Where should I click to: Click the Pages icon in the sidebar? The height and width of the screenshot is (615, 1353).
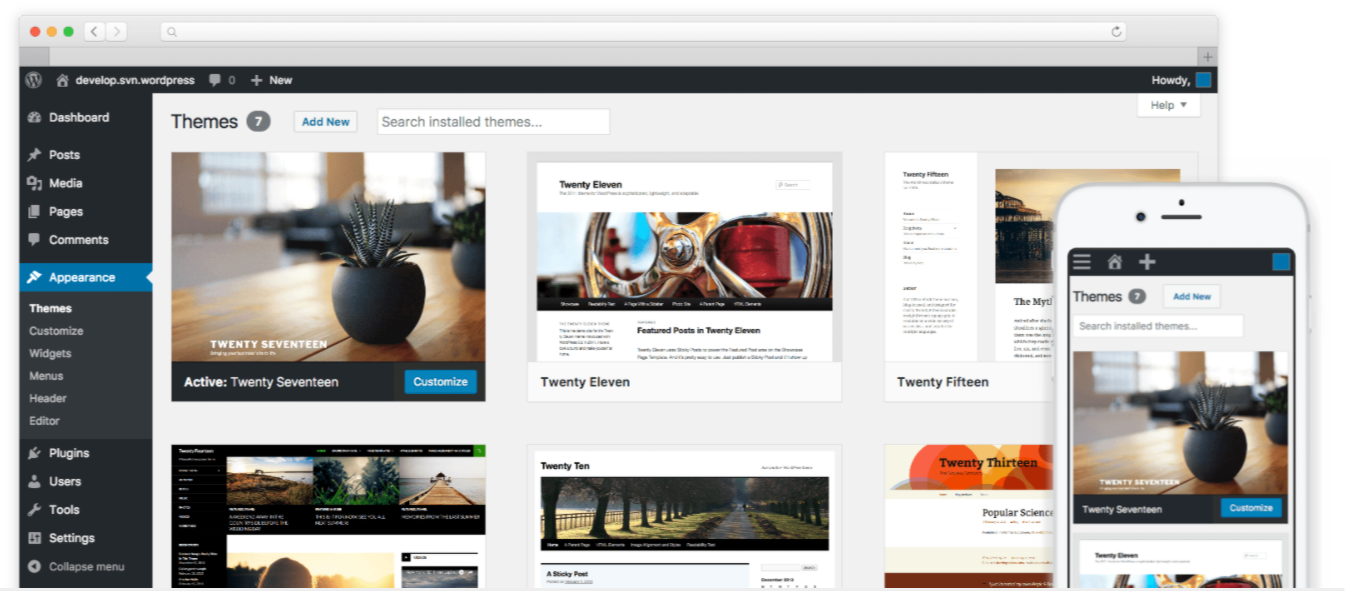click(35, 212)
